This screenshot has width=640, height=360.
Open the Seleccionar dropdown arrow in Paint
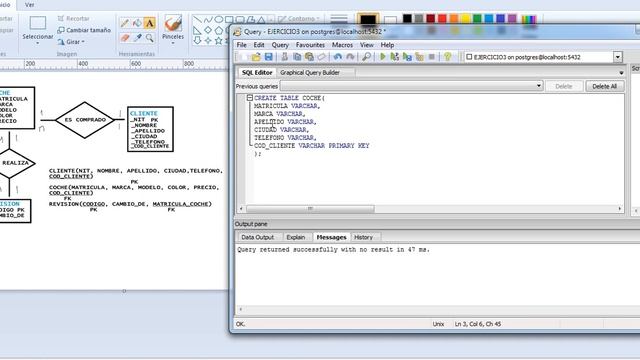pos(38,43)
